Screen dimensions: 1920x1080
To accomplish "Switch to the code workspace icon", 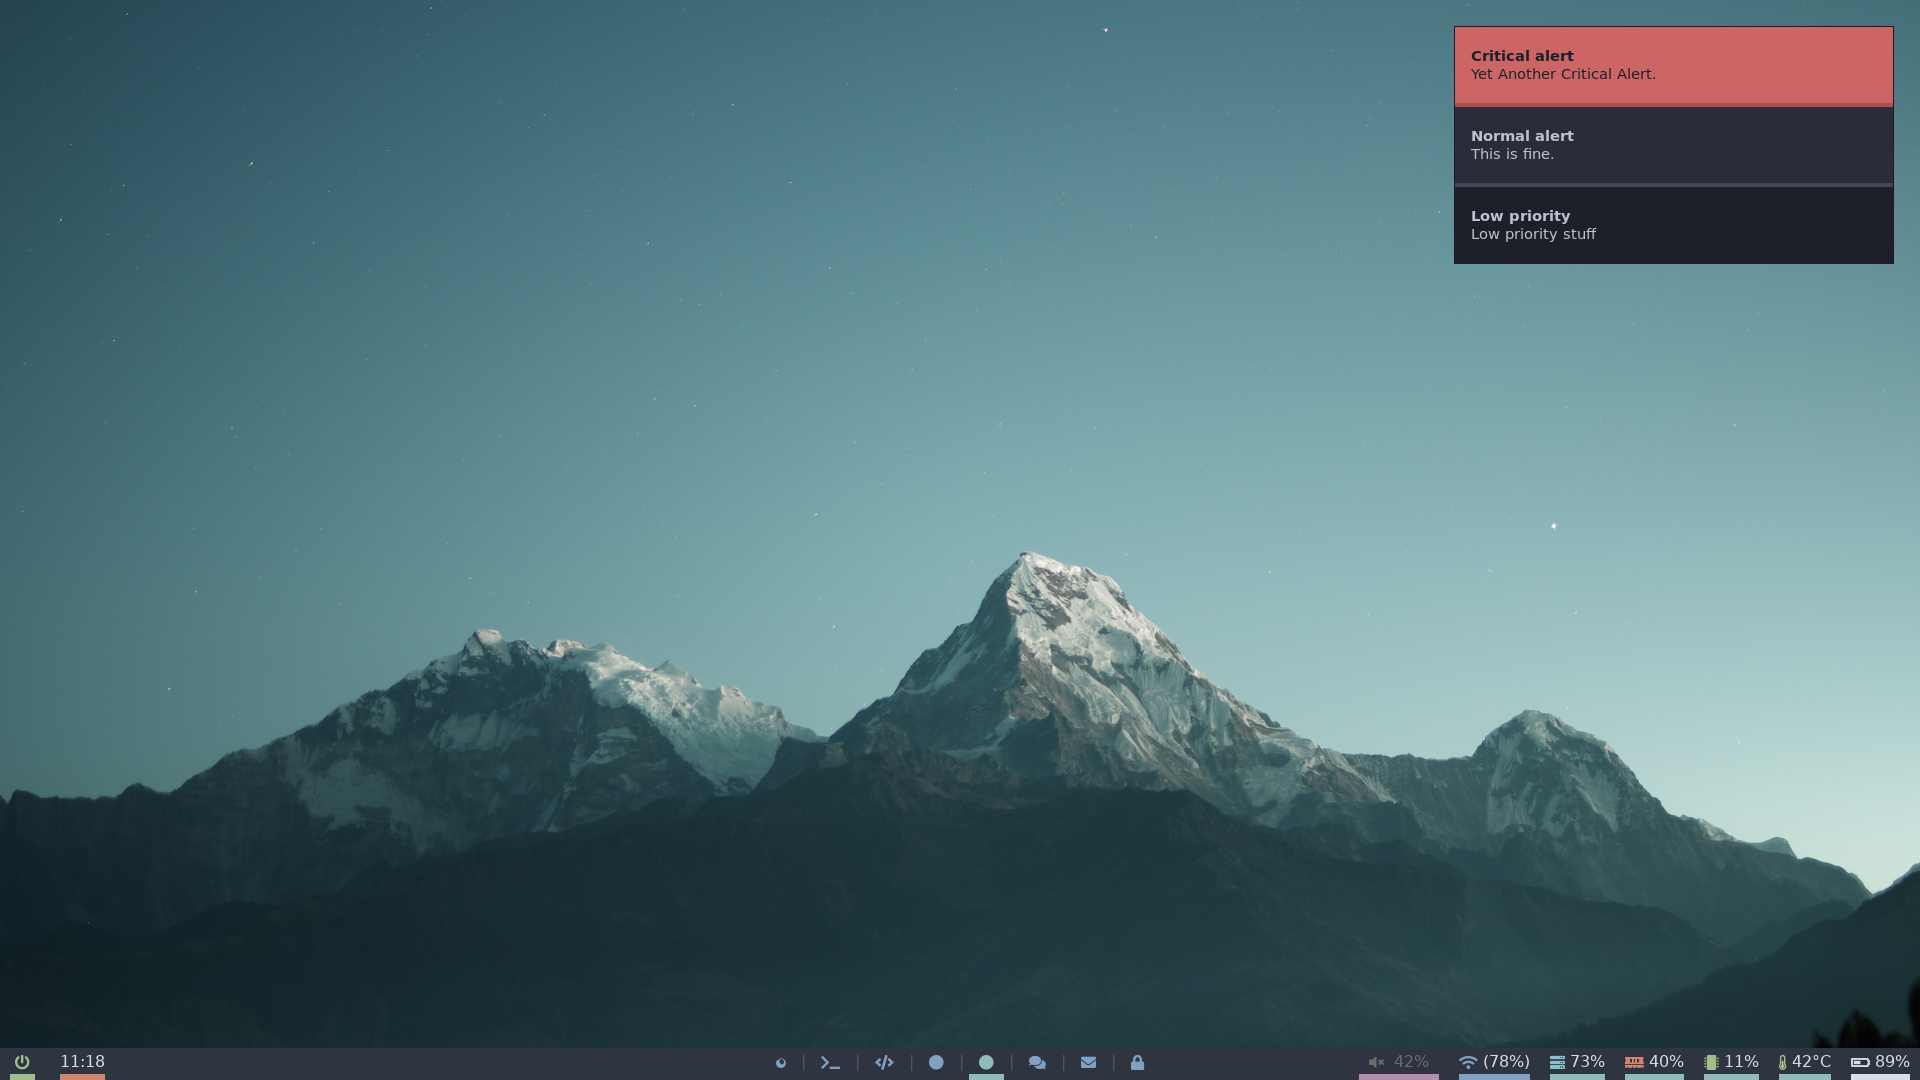I will click(884, 1062).
